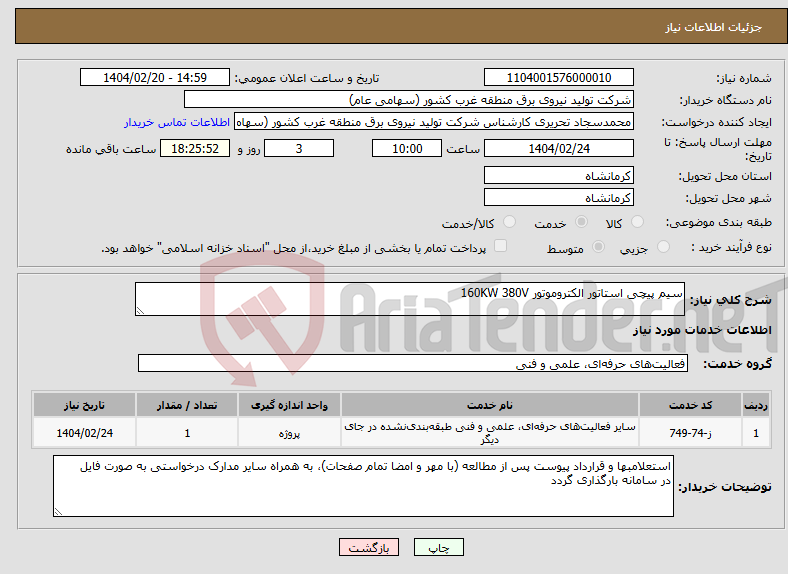788x574 pixels.
Task: Click the remaining time field 18:25:52
Action: (x=195, y=148)
